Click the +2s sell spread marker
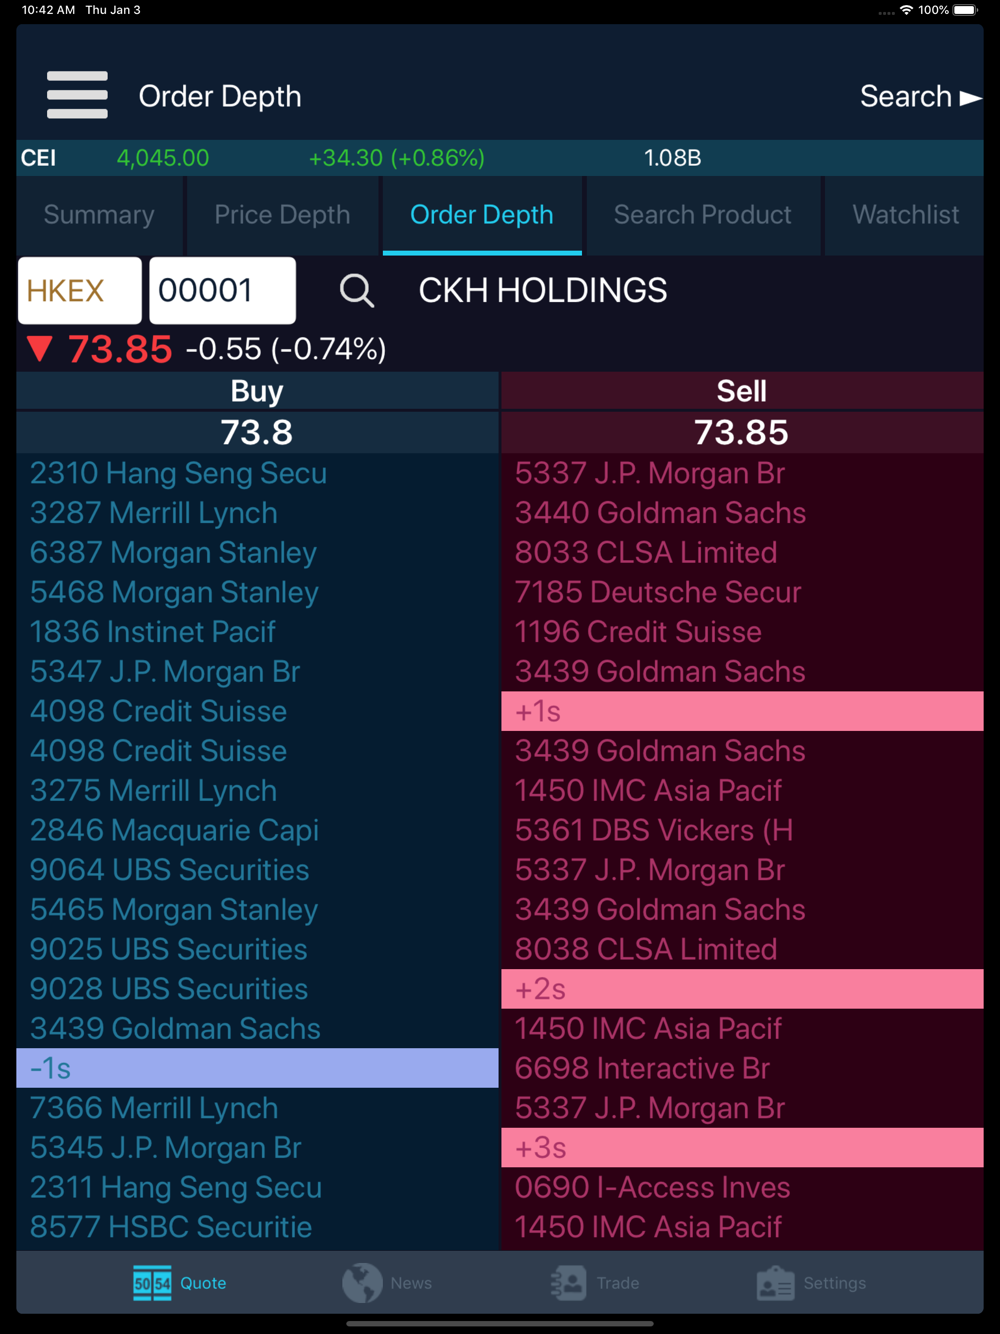Image resolution: width=1000 pixels, height=1334 pixels. (x=742, y=989)
